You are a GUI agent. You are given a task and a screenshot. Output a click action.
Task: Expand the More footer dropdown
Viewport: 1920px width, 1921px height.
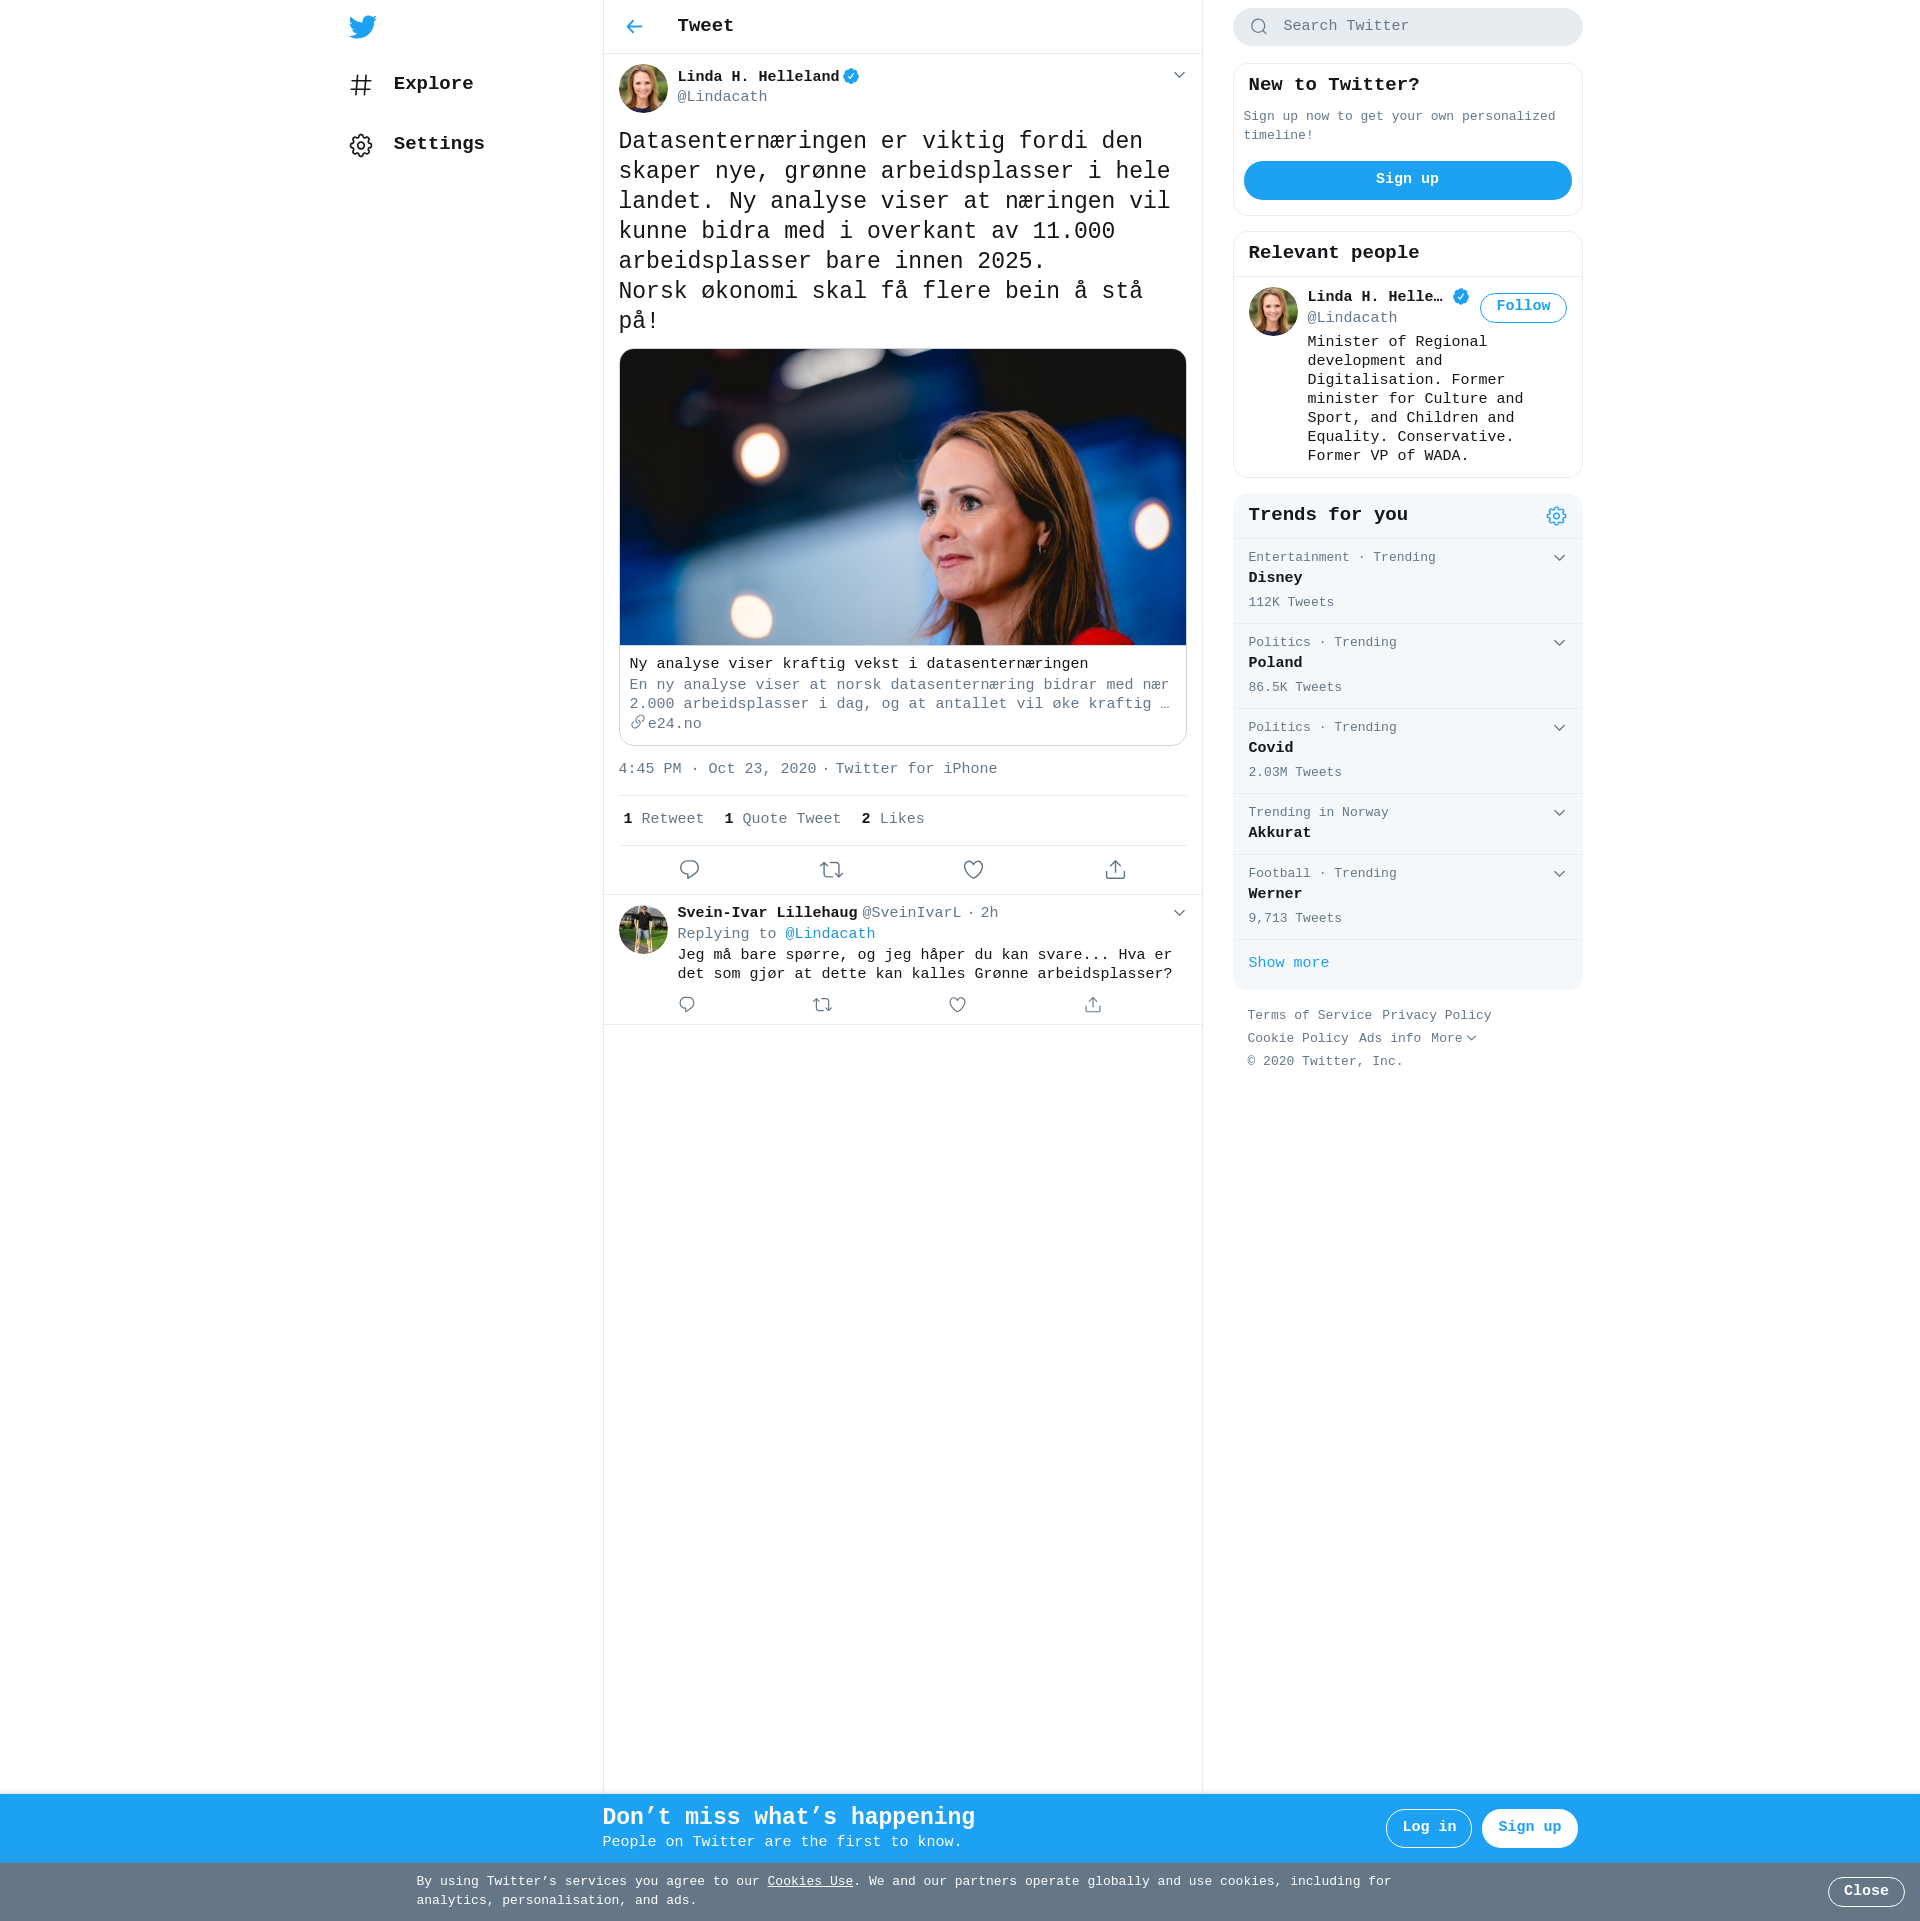tap(1453, 1039)
